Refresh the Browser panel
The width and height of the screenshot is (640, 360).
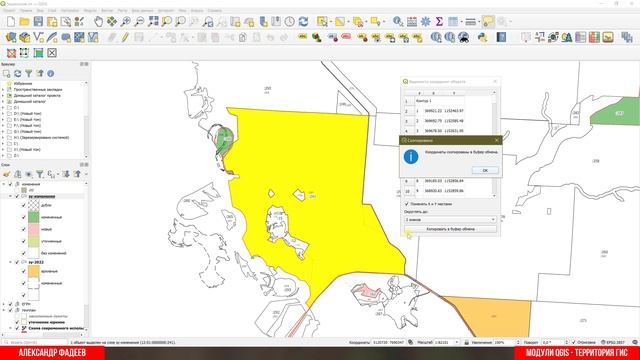18,73
